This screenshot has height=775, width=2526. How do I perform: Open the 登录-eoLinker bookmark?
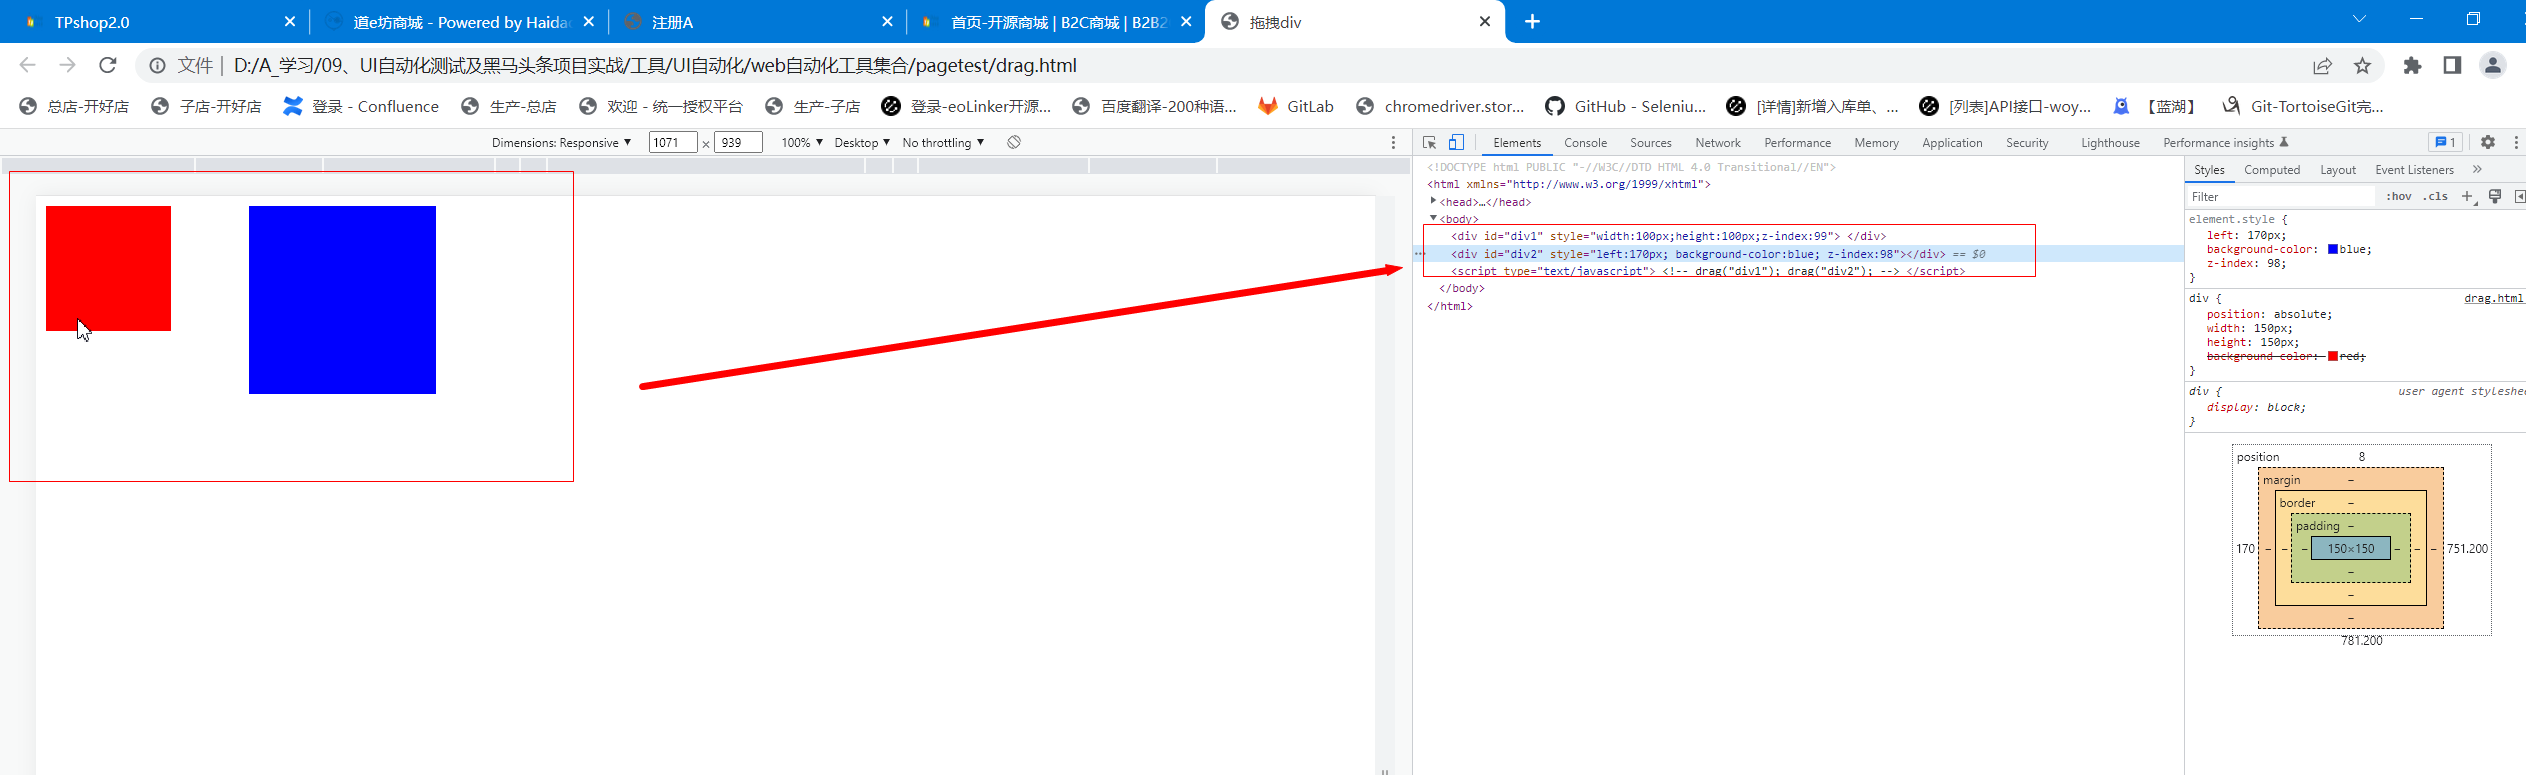click(966, 106)
